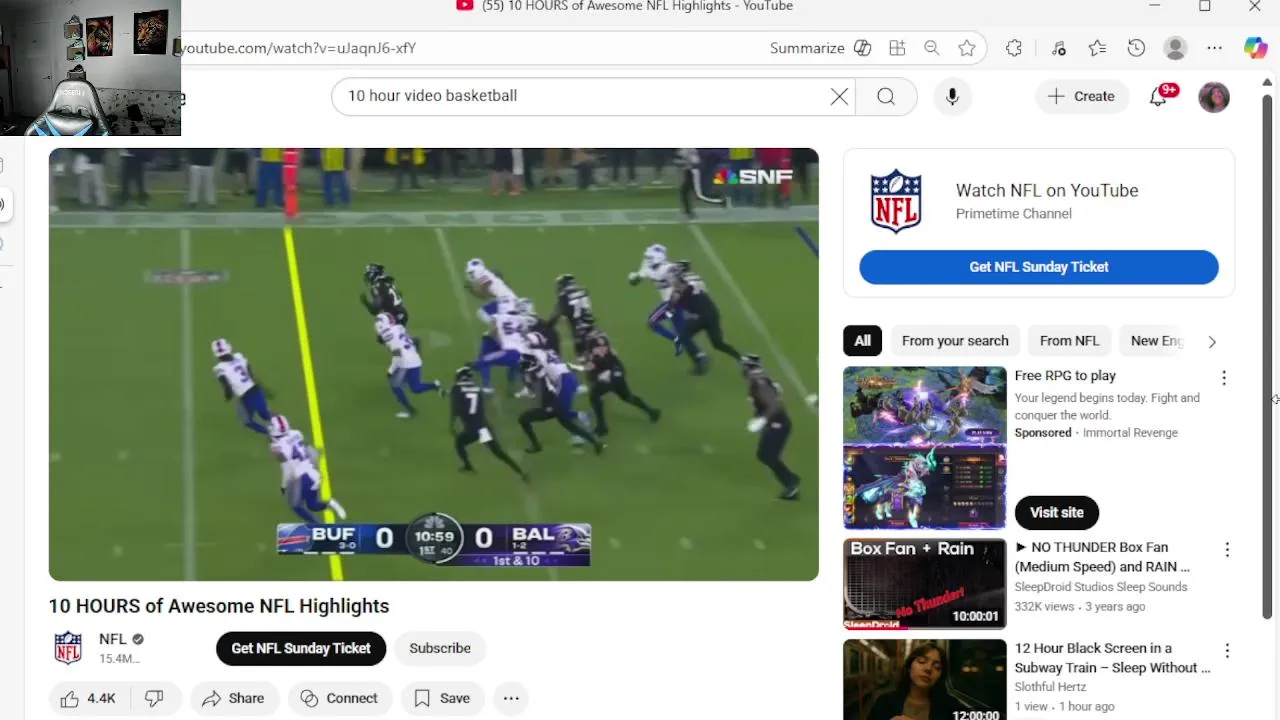The width and height of the screenshot is (1280, 720).
Task: Open more actions ellipsis under video
Action: coord(511,698)
